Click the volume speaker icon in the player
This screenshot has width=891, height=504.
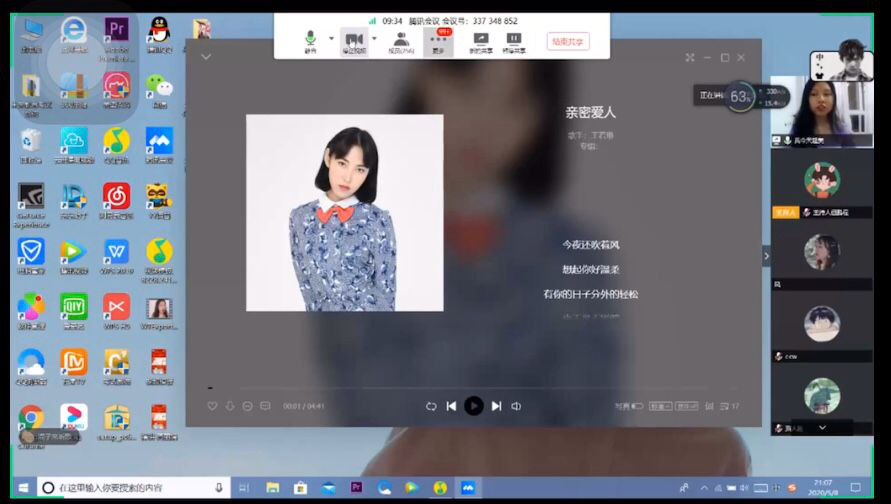click(x=516, y=406)
